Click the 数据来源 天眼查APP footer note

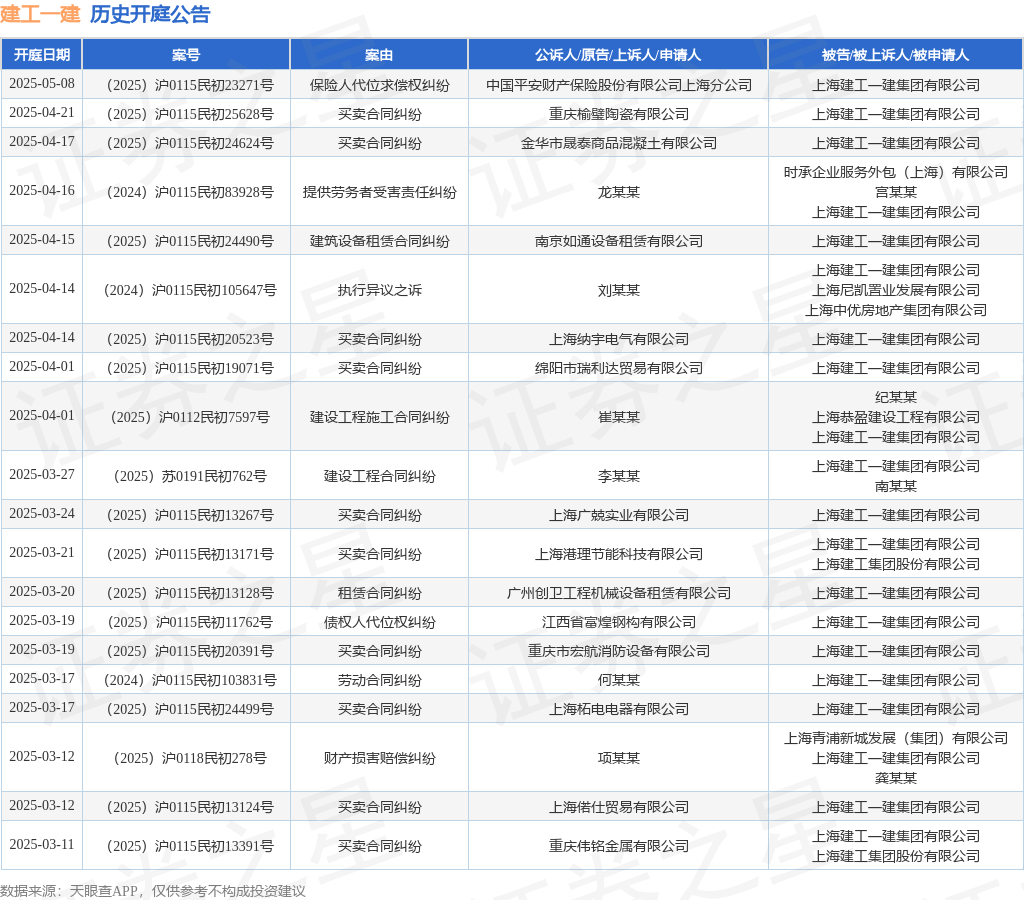coord(152,891)
